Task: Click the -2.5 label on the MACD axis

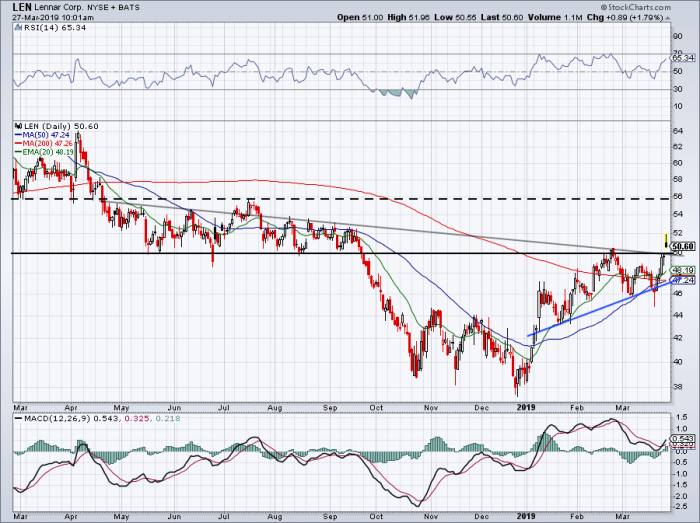Action: coord(680,506)
